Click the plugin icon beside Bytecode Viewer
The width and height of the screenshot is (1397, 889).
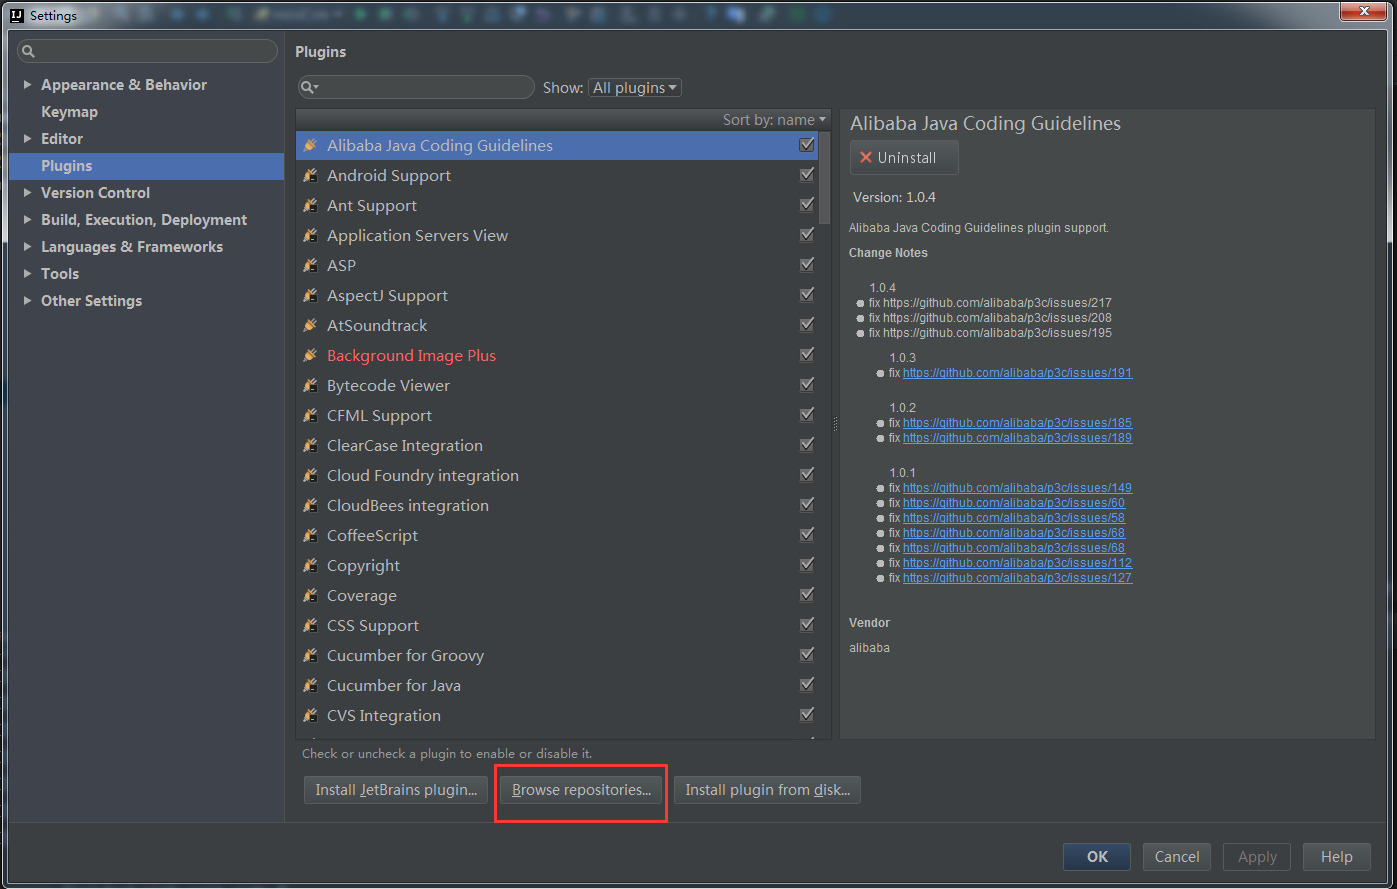tap(310, 385)
